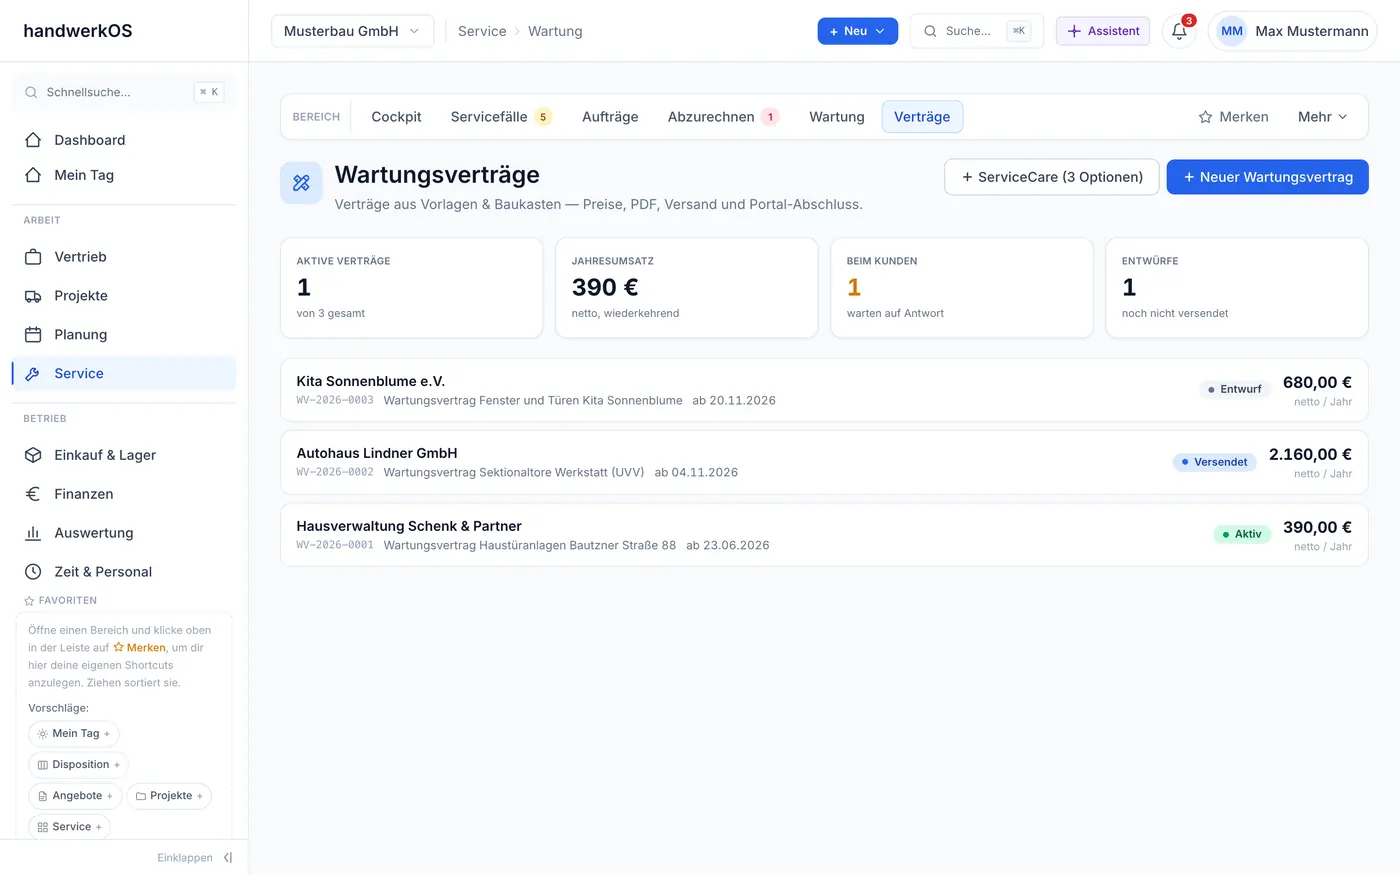Open the Servicefälle tab
Image resolution: width=1400 pixels, height=875 pixels.
coord(501,117)
